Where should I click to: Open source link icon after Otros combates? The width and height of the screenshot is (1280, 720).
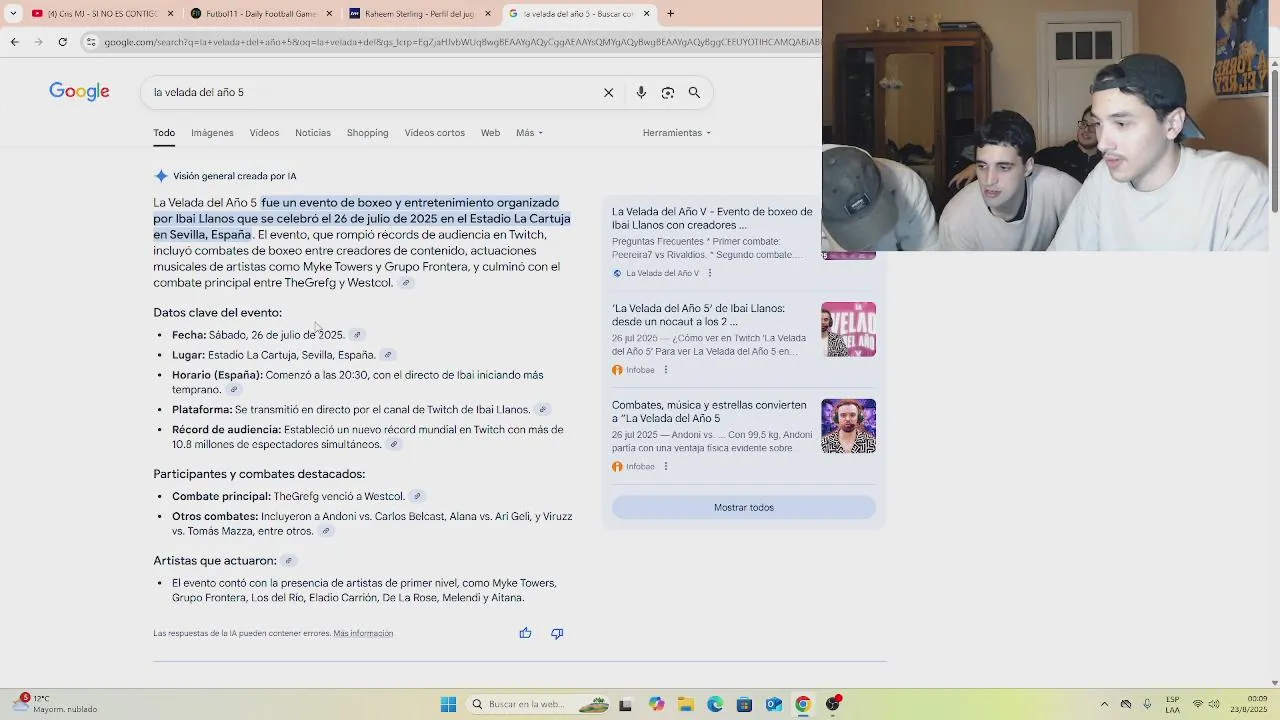point(326,532)
